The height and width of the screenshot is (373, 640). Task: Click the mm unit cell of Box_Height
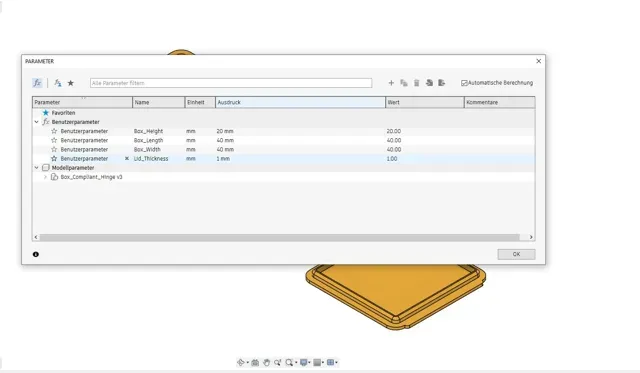click(x=191, y=131)
